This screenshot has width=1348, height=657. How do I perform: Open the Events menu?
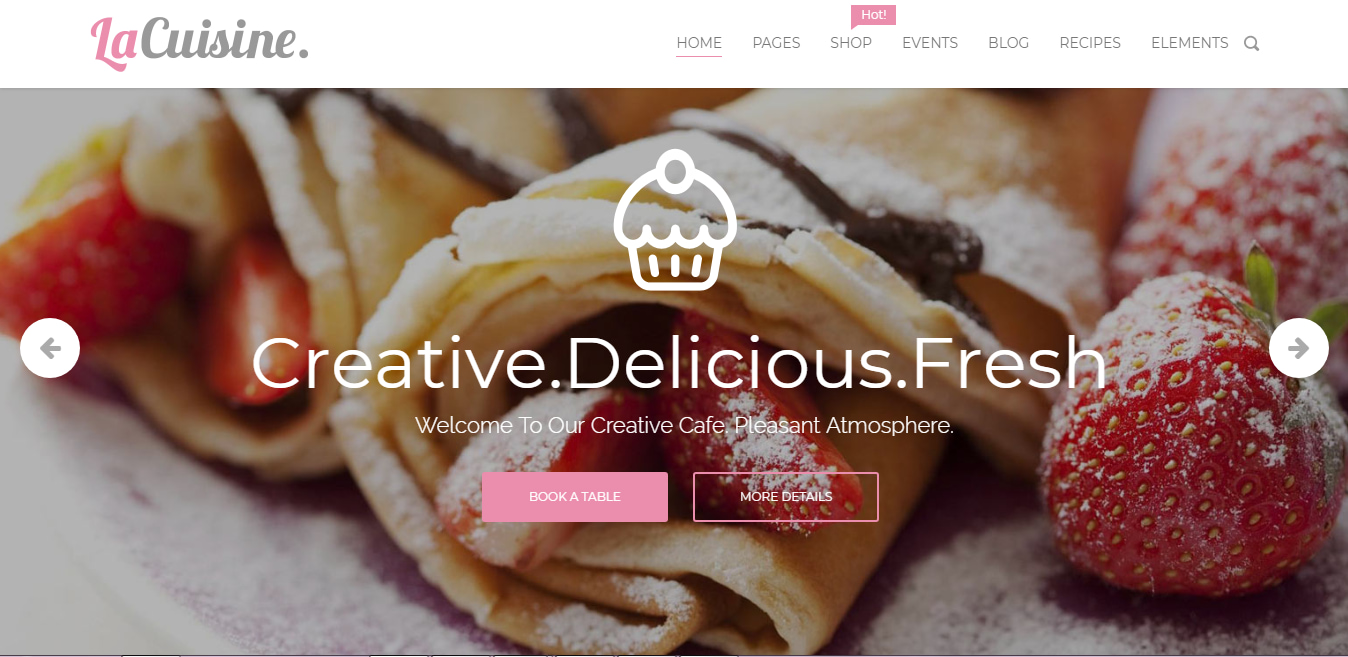[x=930, y=43]
